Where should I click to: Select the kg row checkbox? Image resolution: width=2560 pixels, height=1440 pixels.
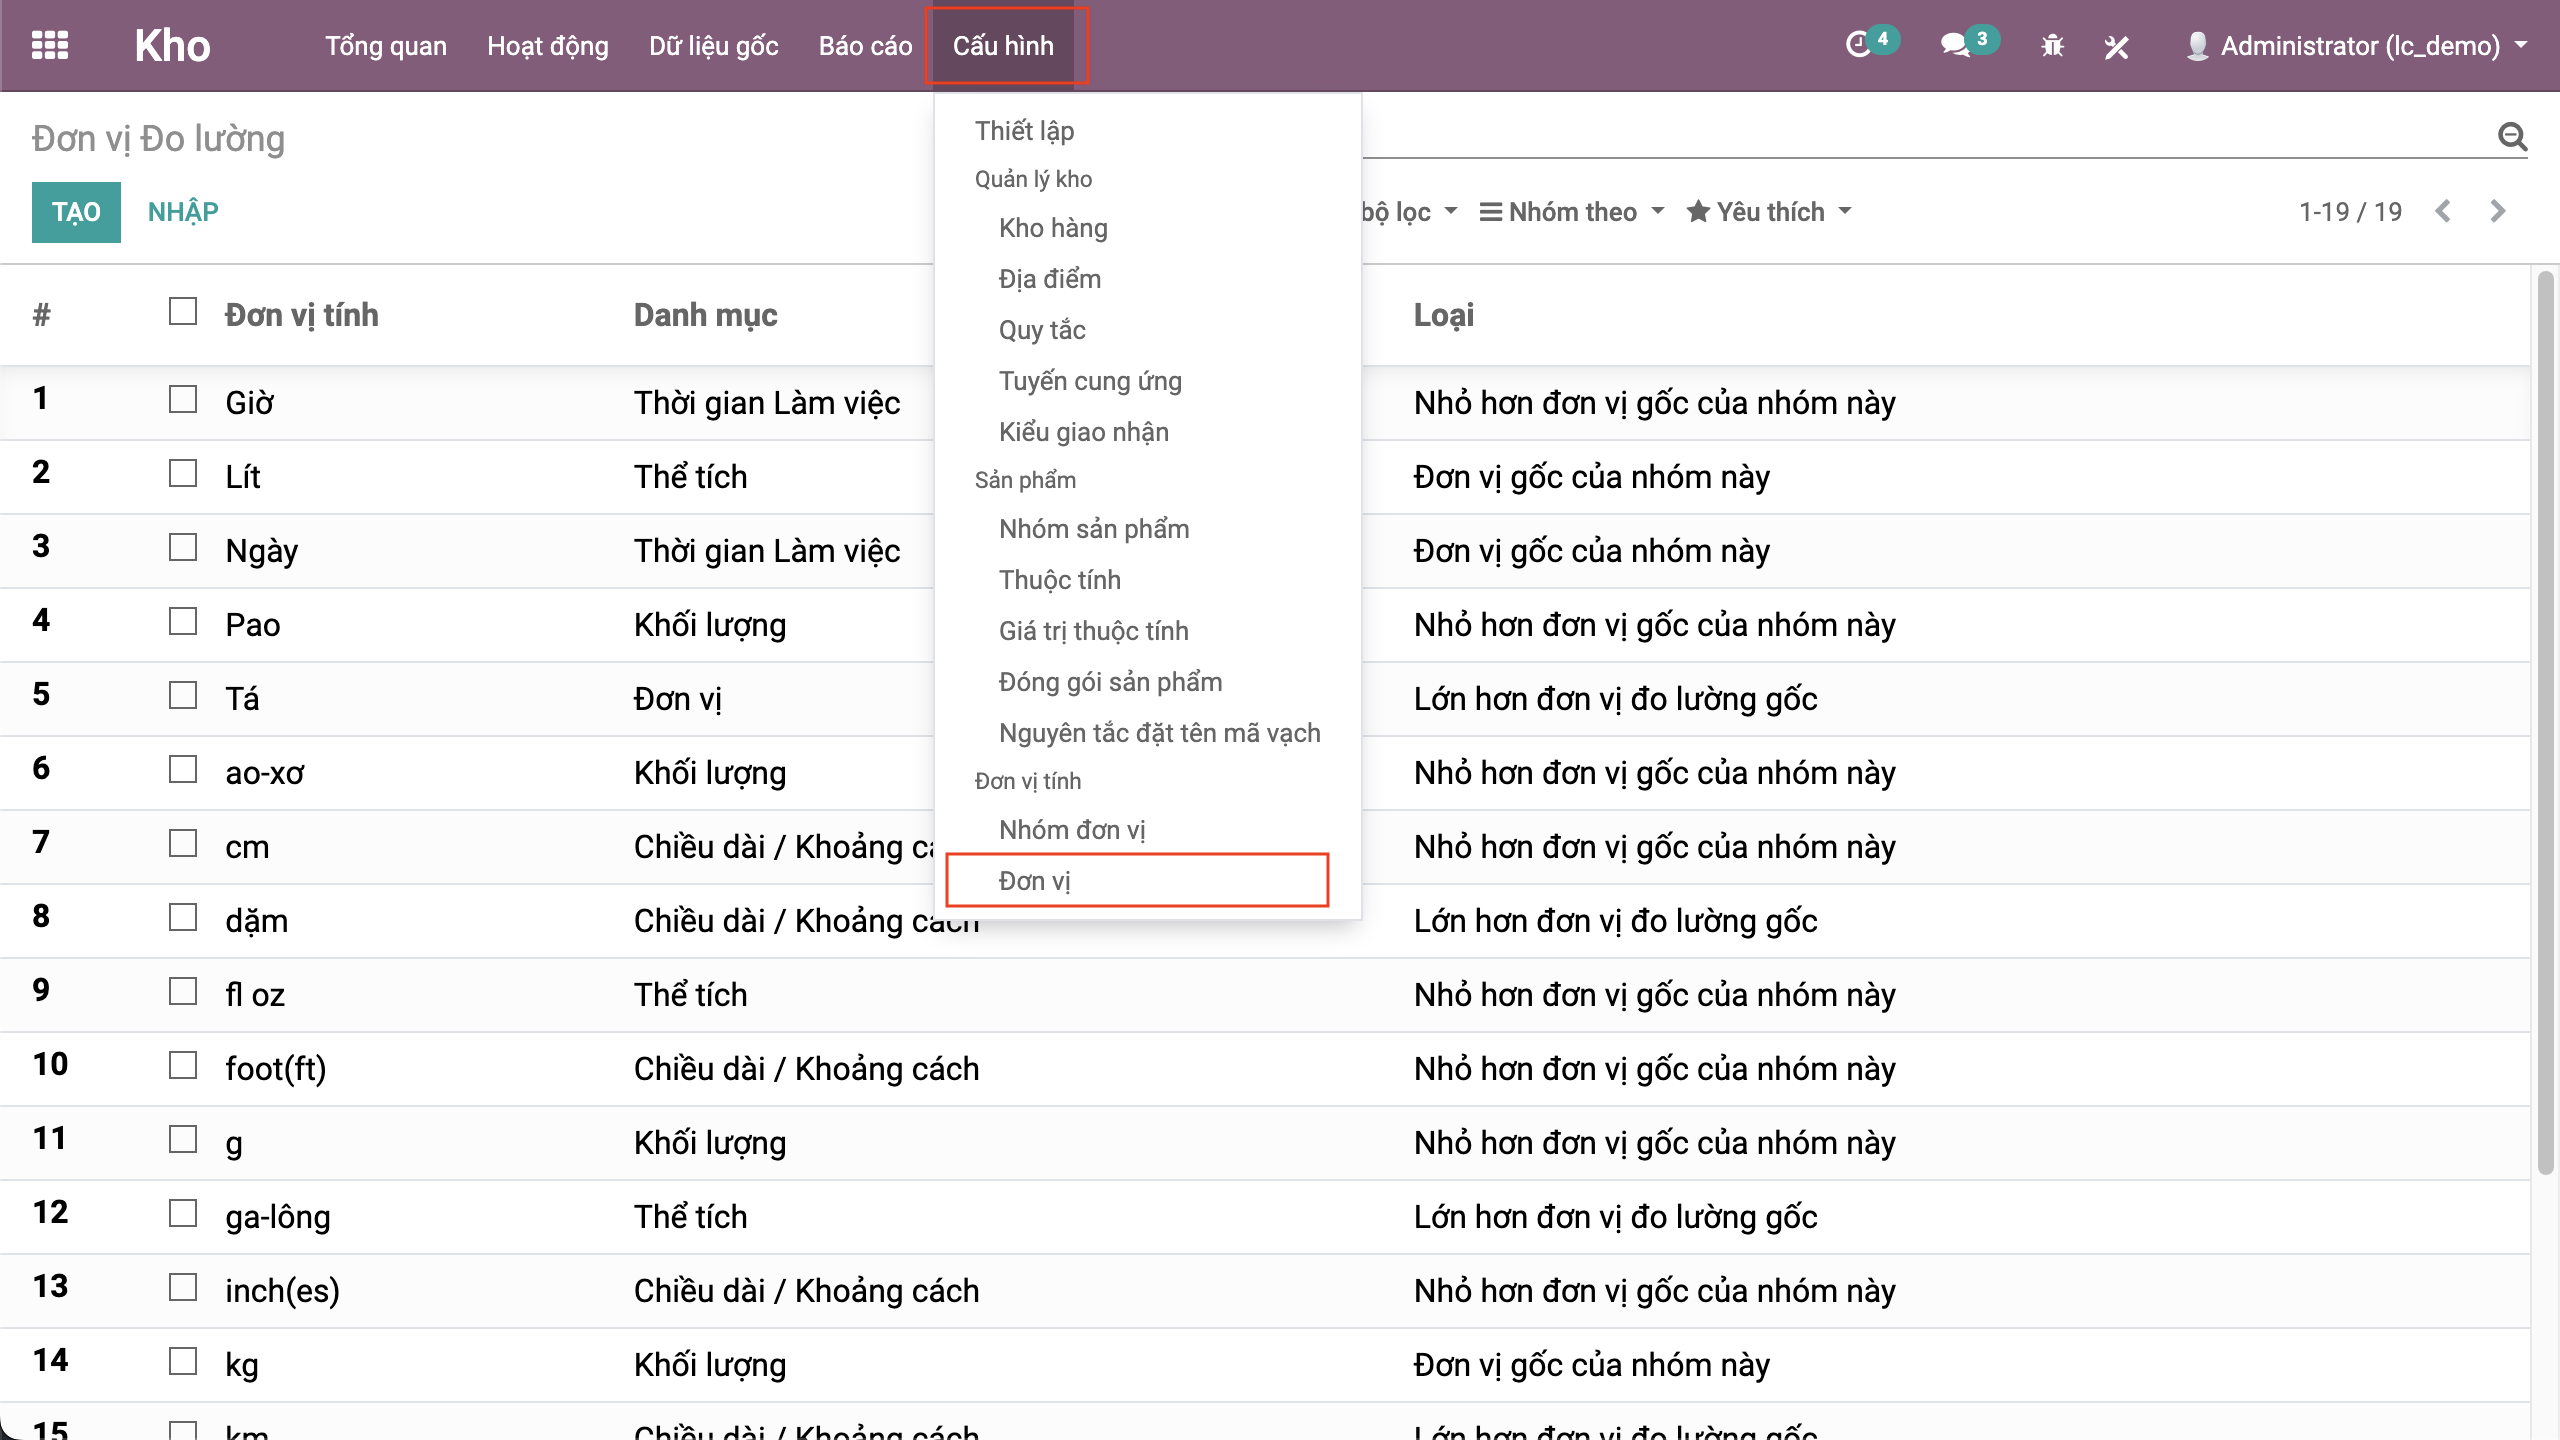coord(183,1362)
